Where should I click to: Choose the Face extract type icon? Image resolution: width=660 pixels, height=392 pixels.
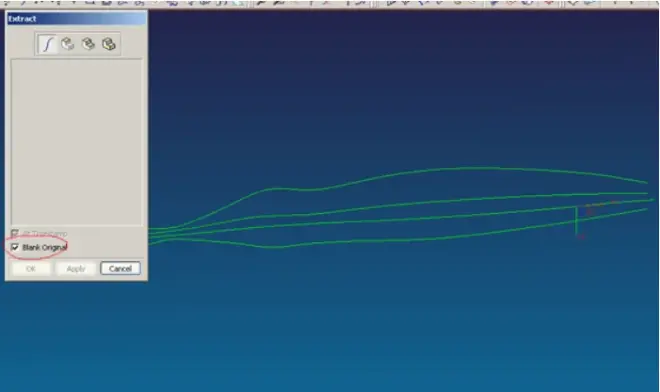(68, 44)
